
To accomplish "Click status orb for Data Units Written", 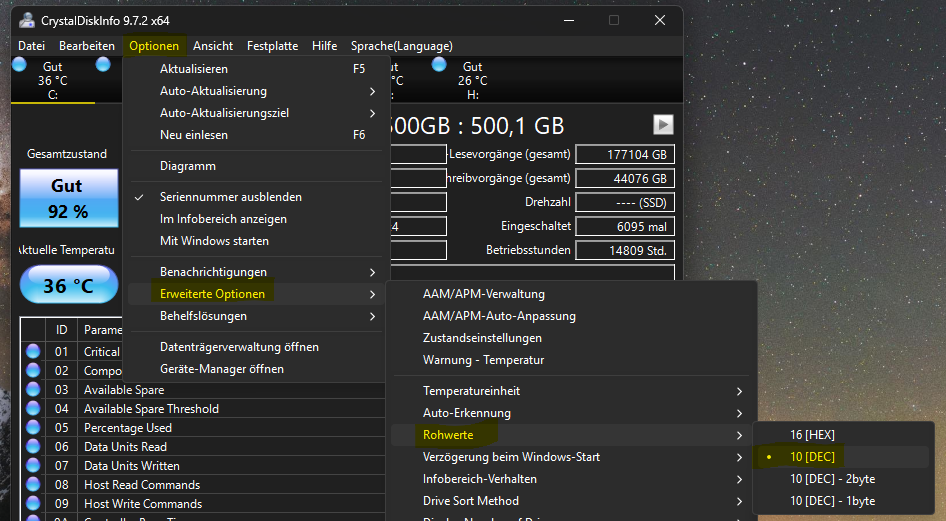I will (33, 466).
